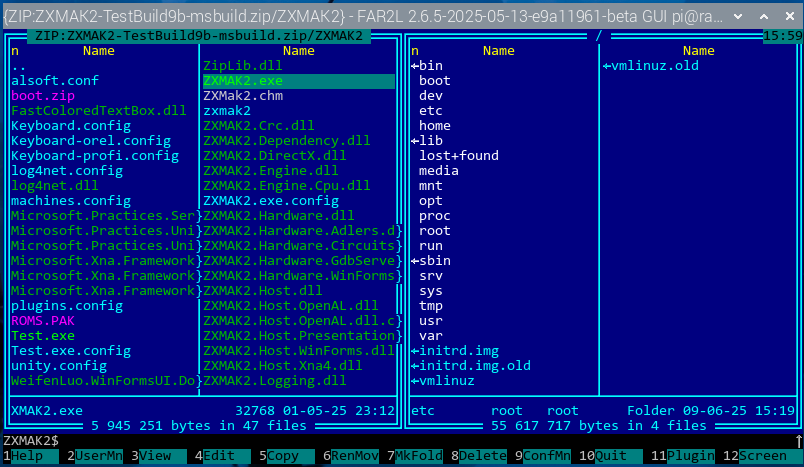Image resolution: width=804 pixels, height=467 pixels.
Task: Select initrd.img symlink file
Action: coord(455,351)
